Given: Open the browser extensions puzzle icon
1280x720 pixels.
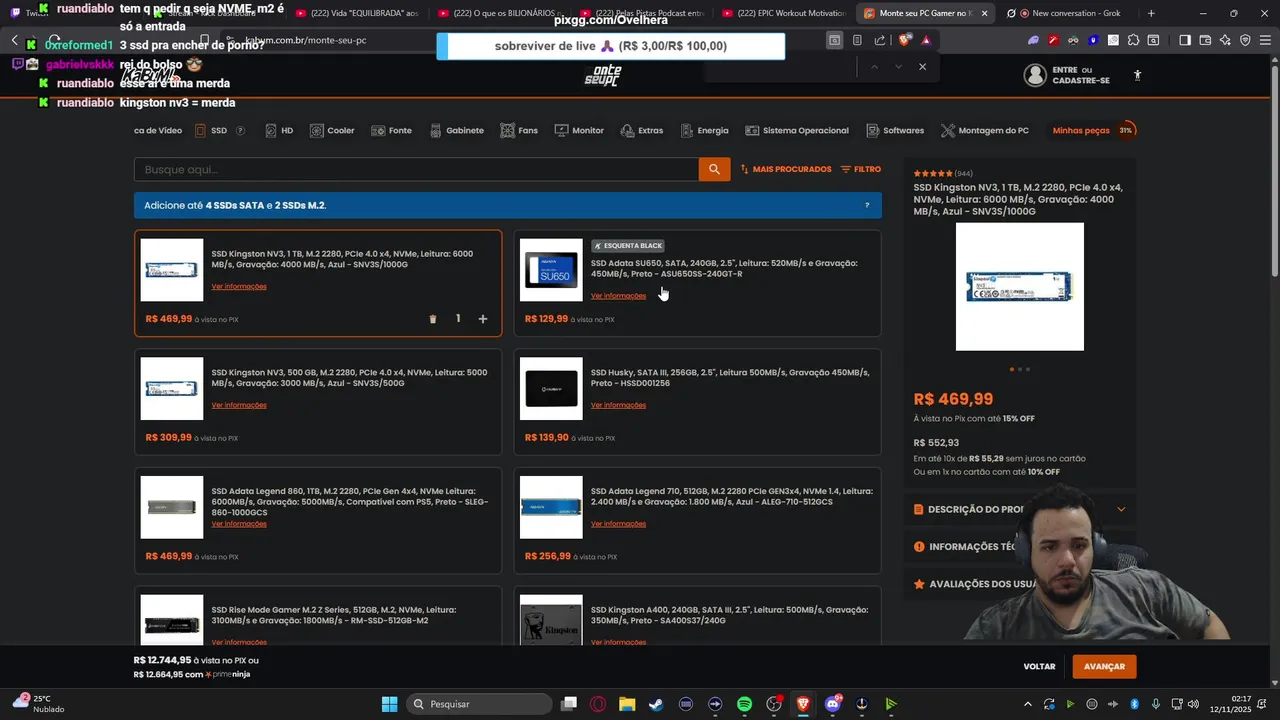Looking at the screenshot, I should pos(1133,40).
